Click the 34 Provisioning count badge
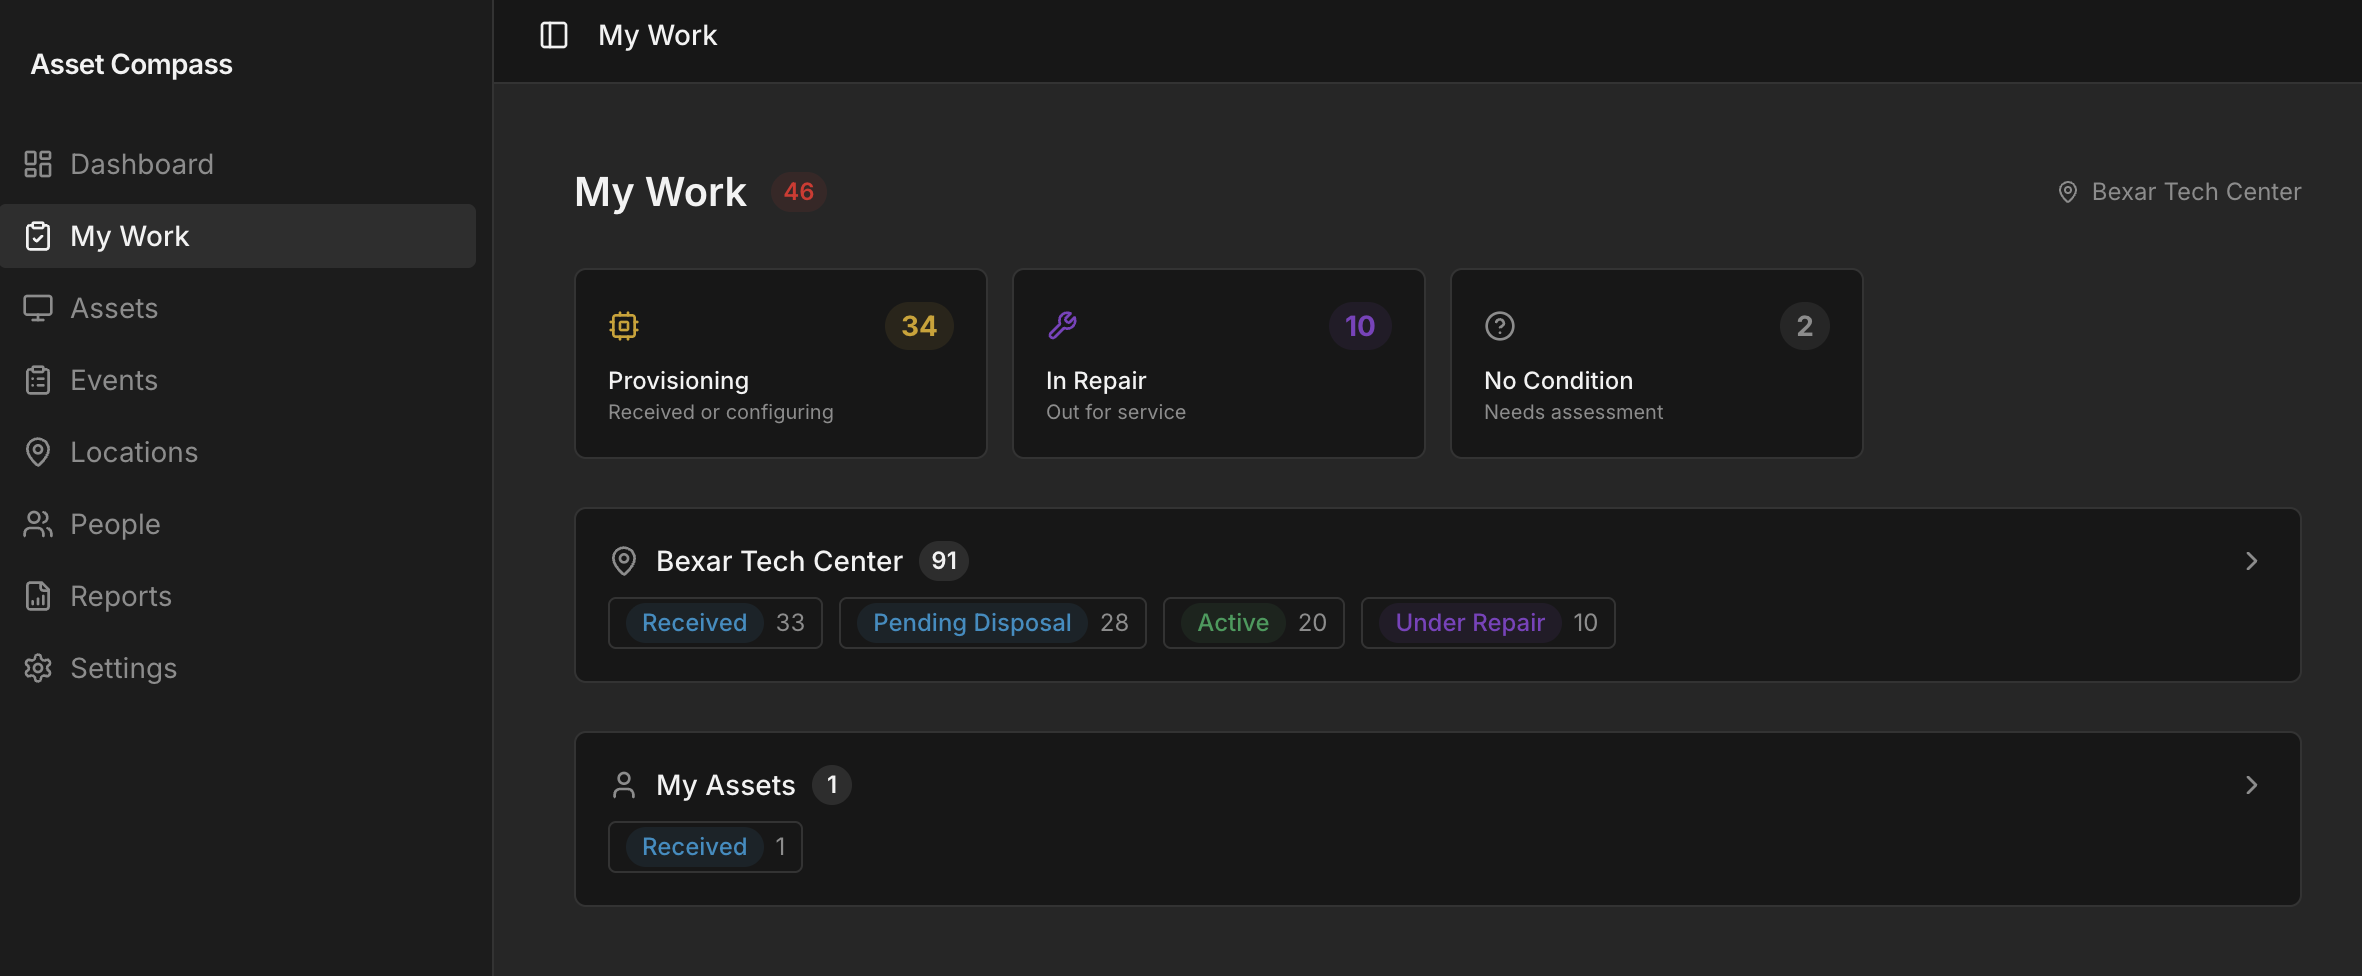This screenshot has width=2362, height=976. [x=919, y=326]
